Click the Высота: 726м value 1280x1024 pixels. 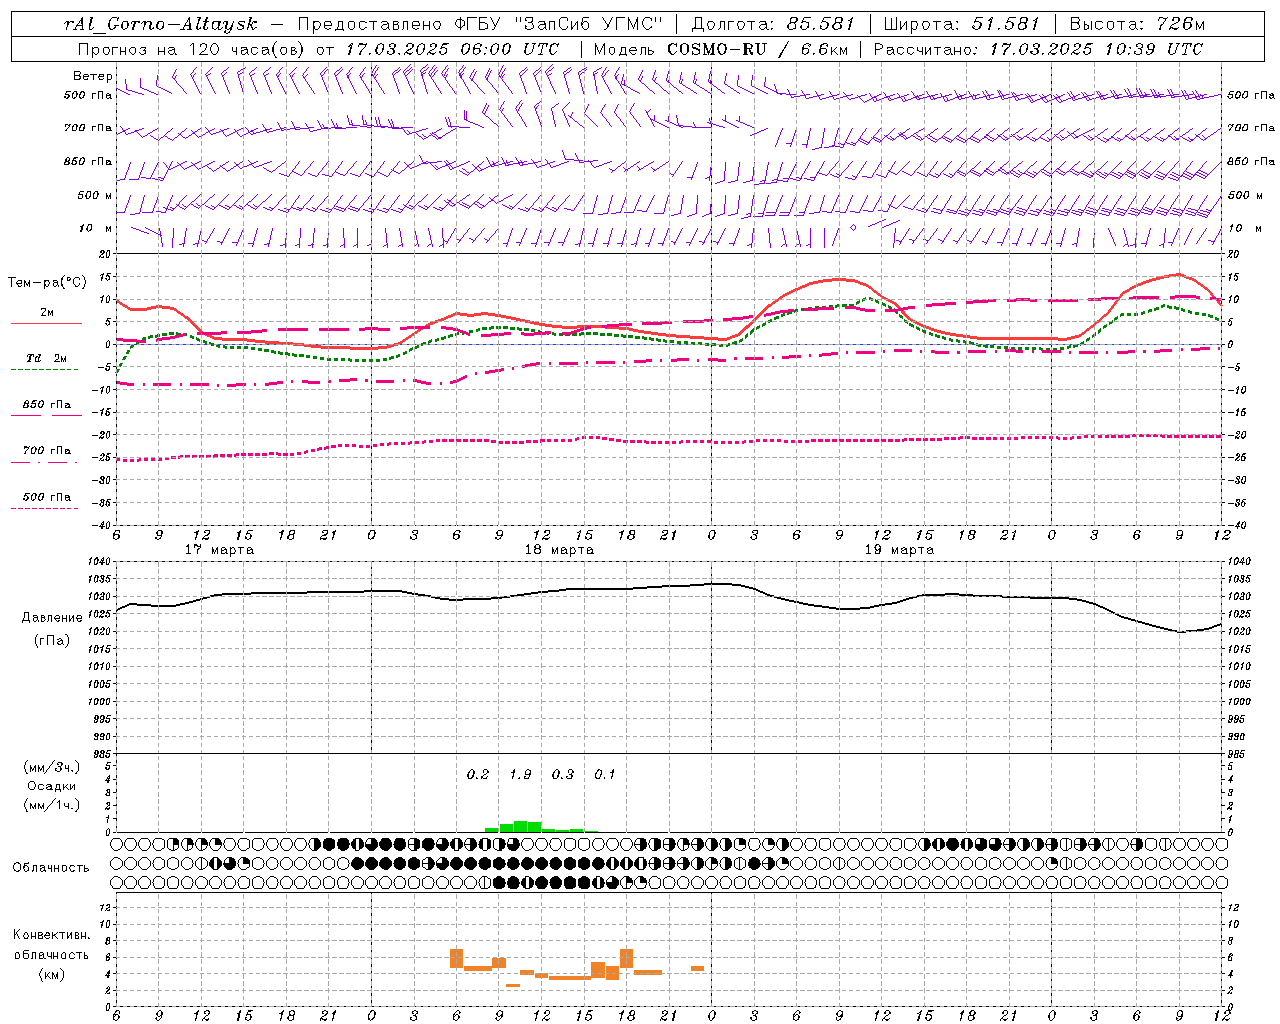coord(1137,24)
